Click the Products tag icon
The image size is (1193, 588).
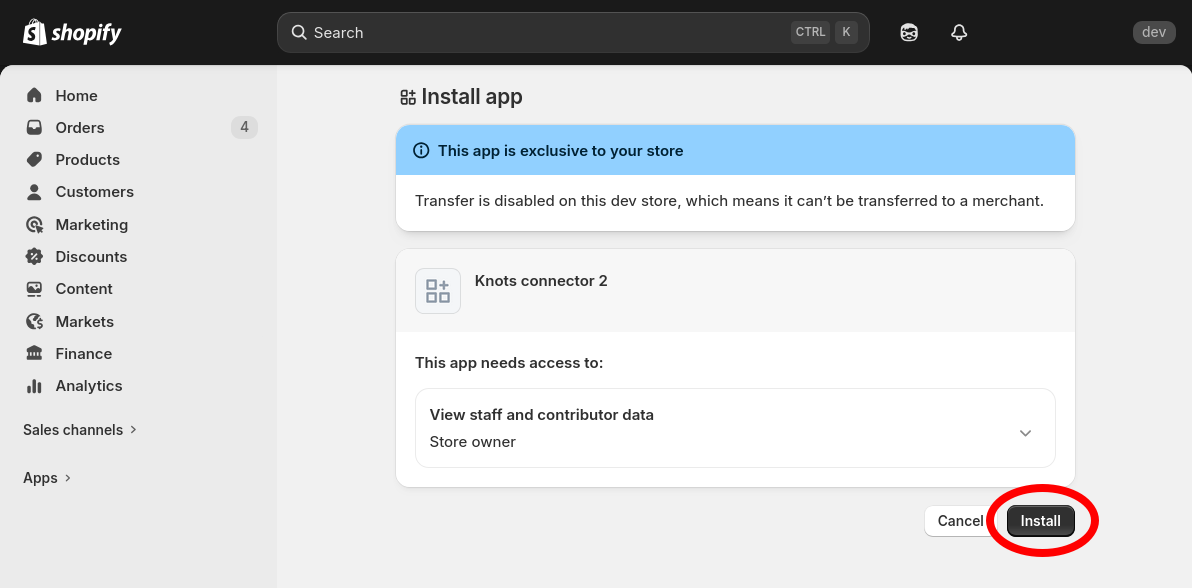click(34, 159)
